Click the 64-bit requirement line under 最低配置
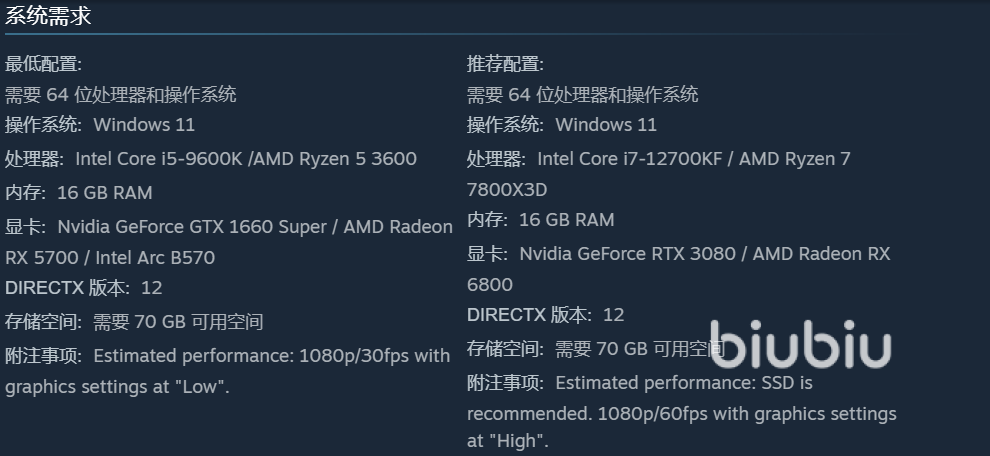 click(x=121, y=95)
